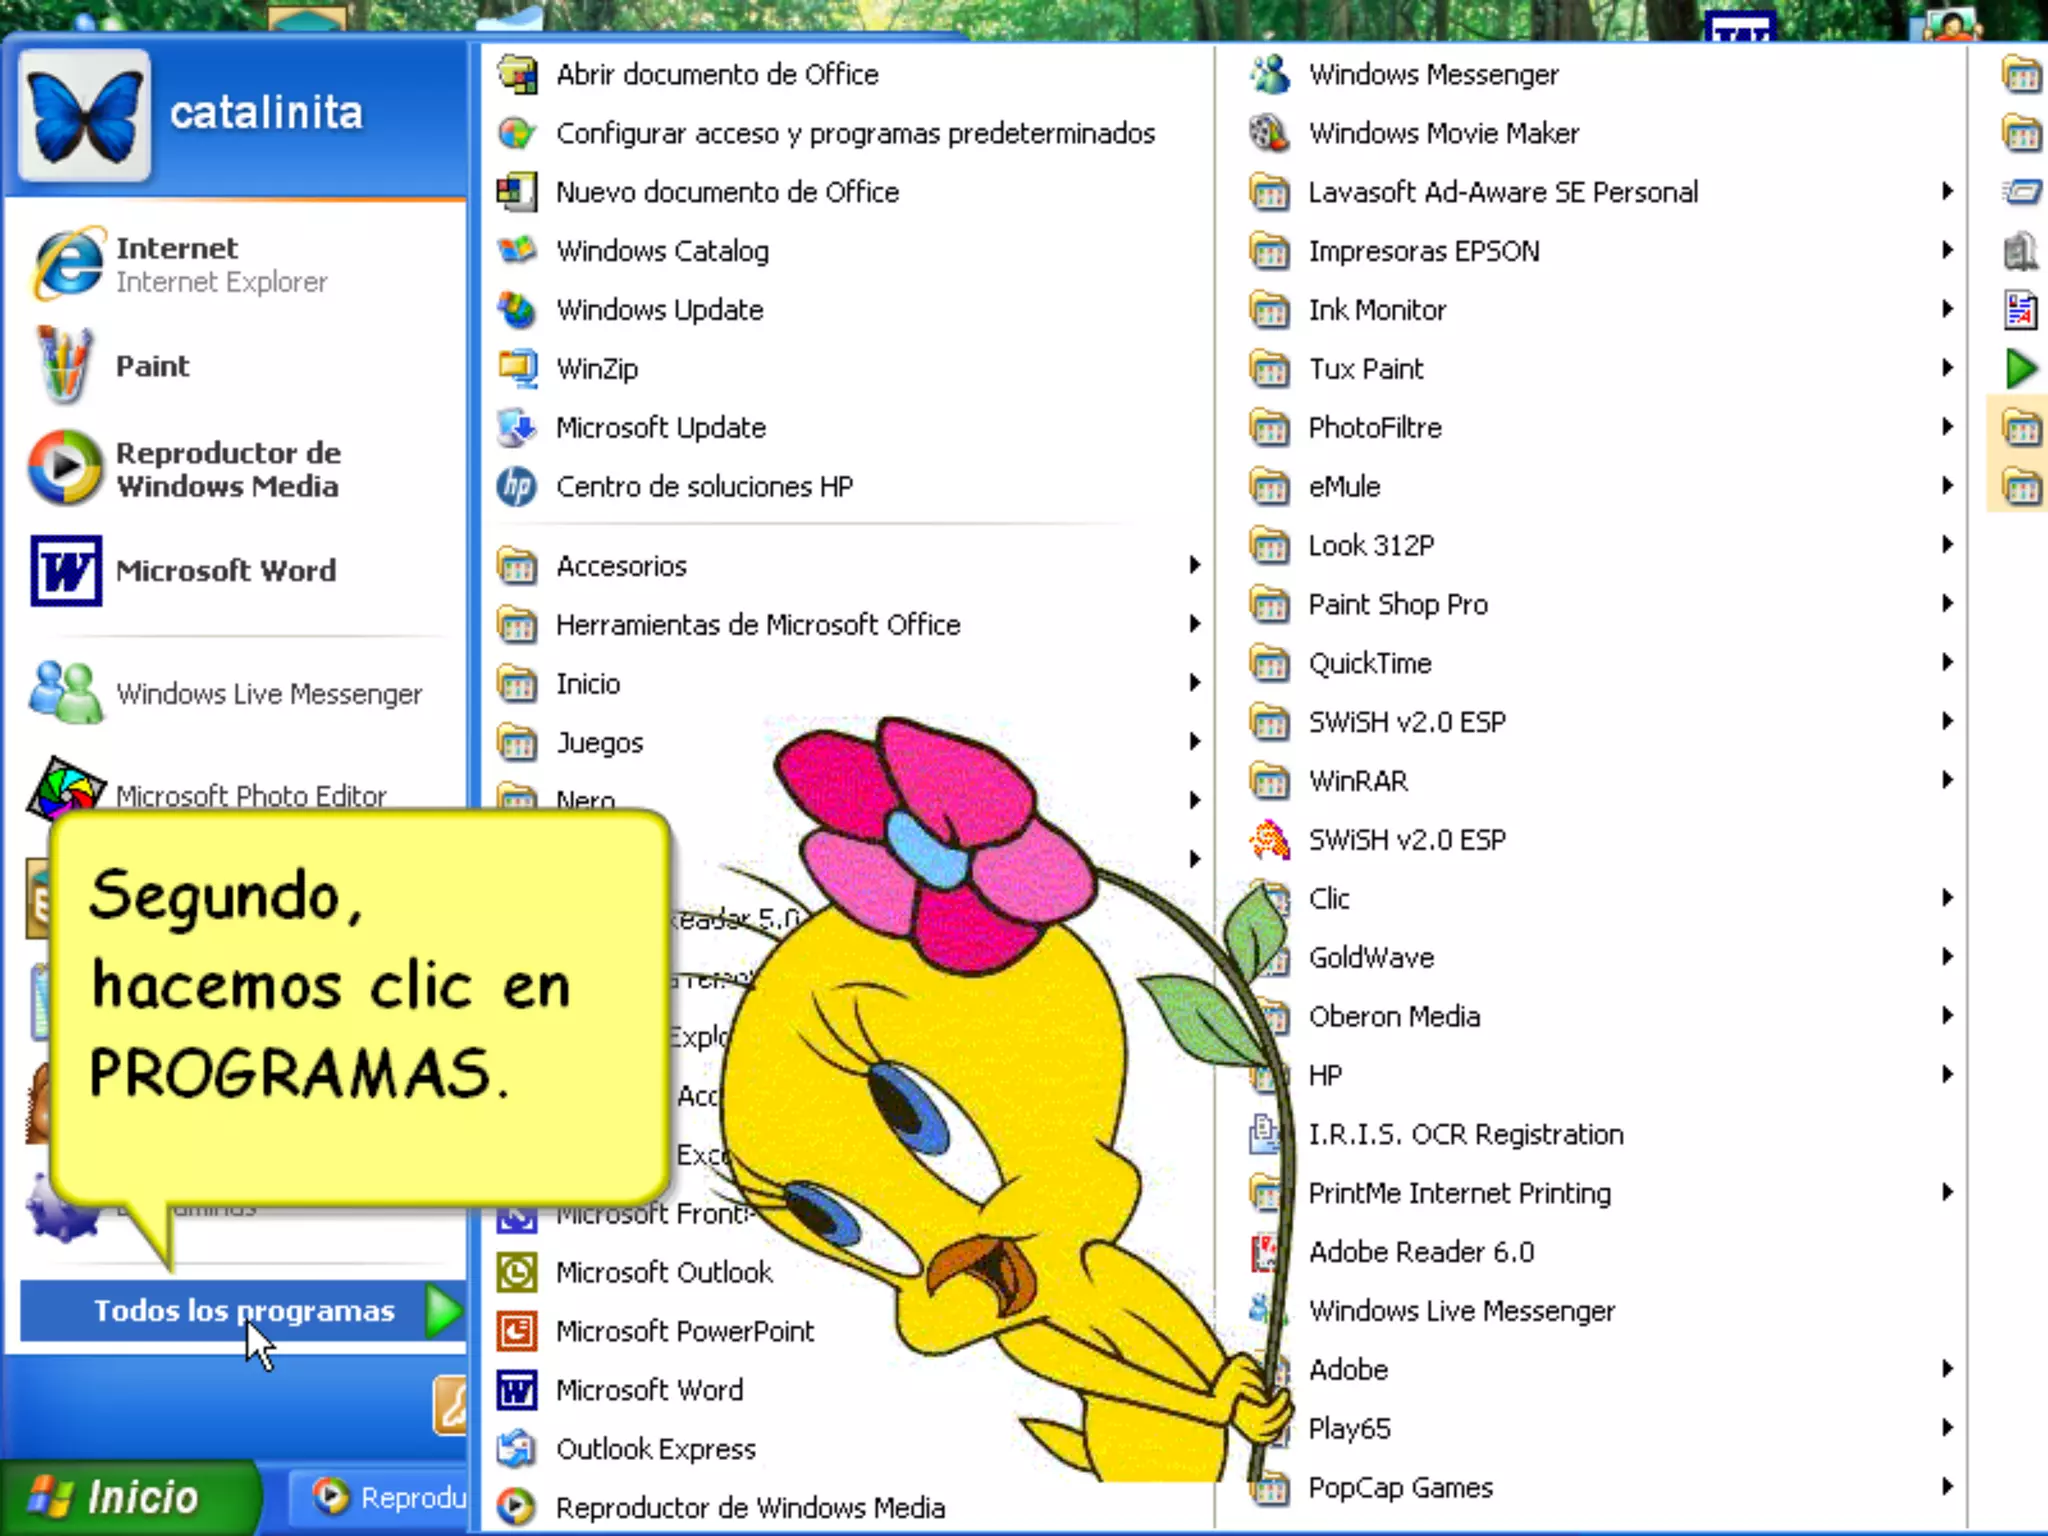Image resolution: width=2048 pixels, height=1536 pixels.
Task: Open the WinZip program icon
Action: (x=518, y=369)
